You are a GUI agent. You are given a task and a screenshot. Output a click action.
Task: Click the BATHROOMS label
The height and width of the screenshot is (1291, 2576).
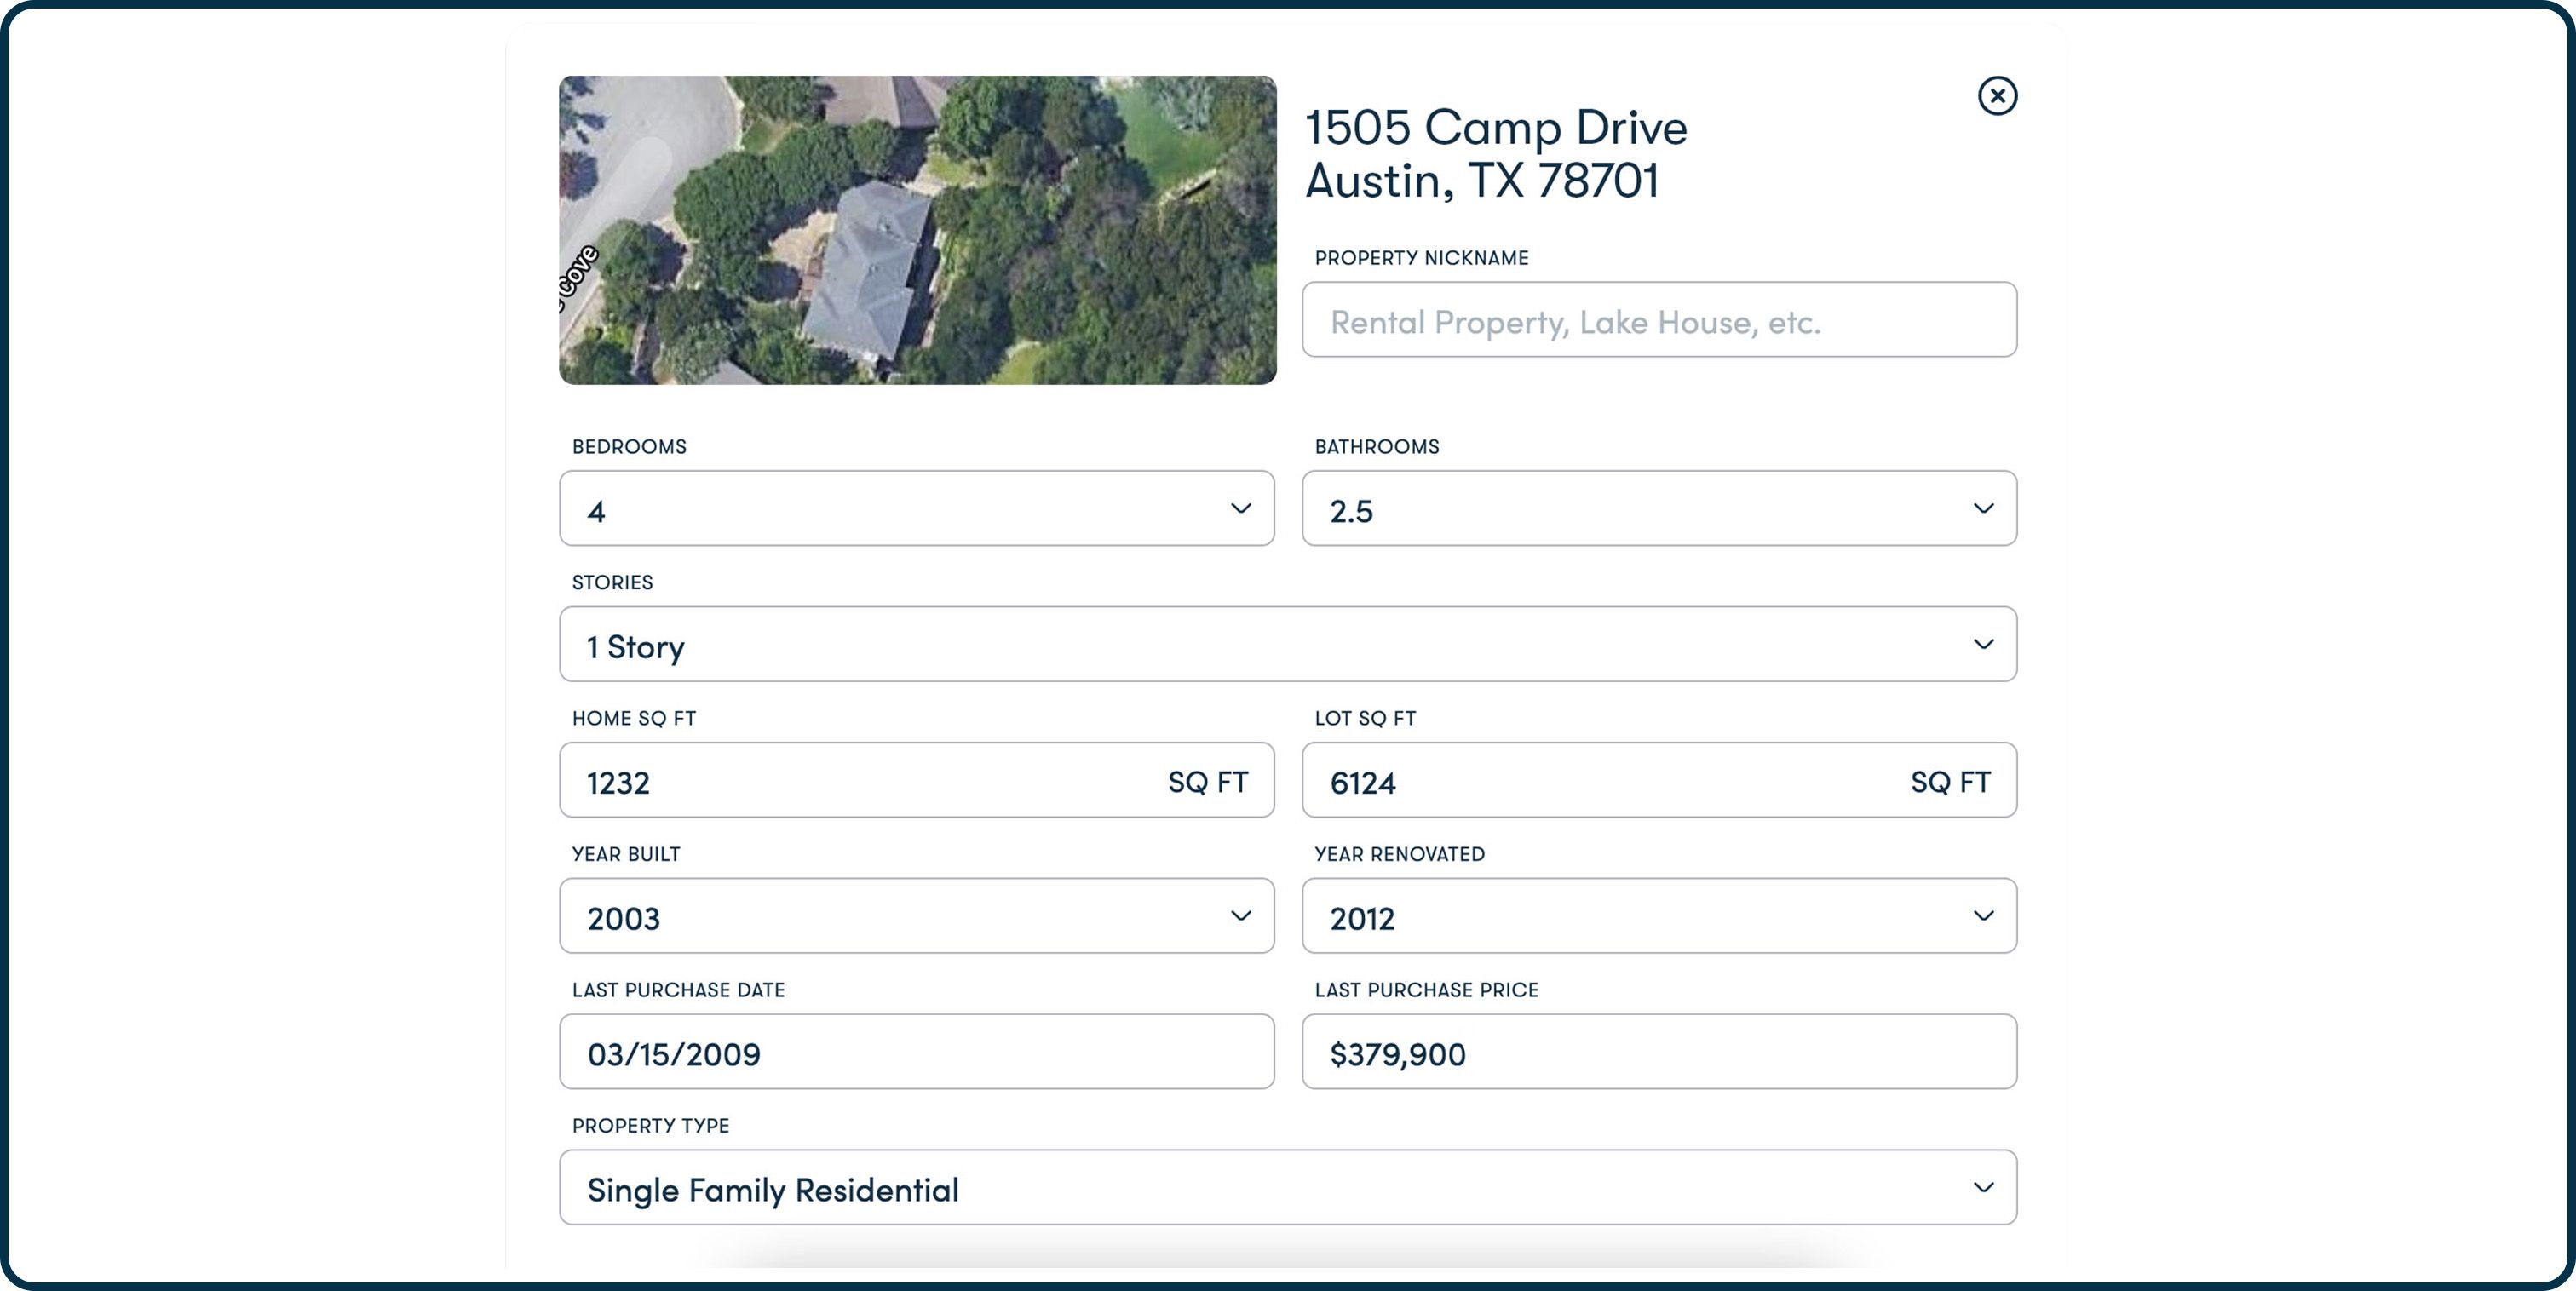tap(1377, 447)
